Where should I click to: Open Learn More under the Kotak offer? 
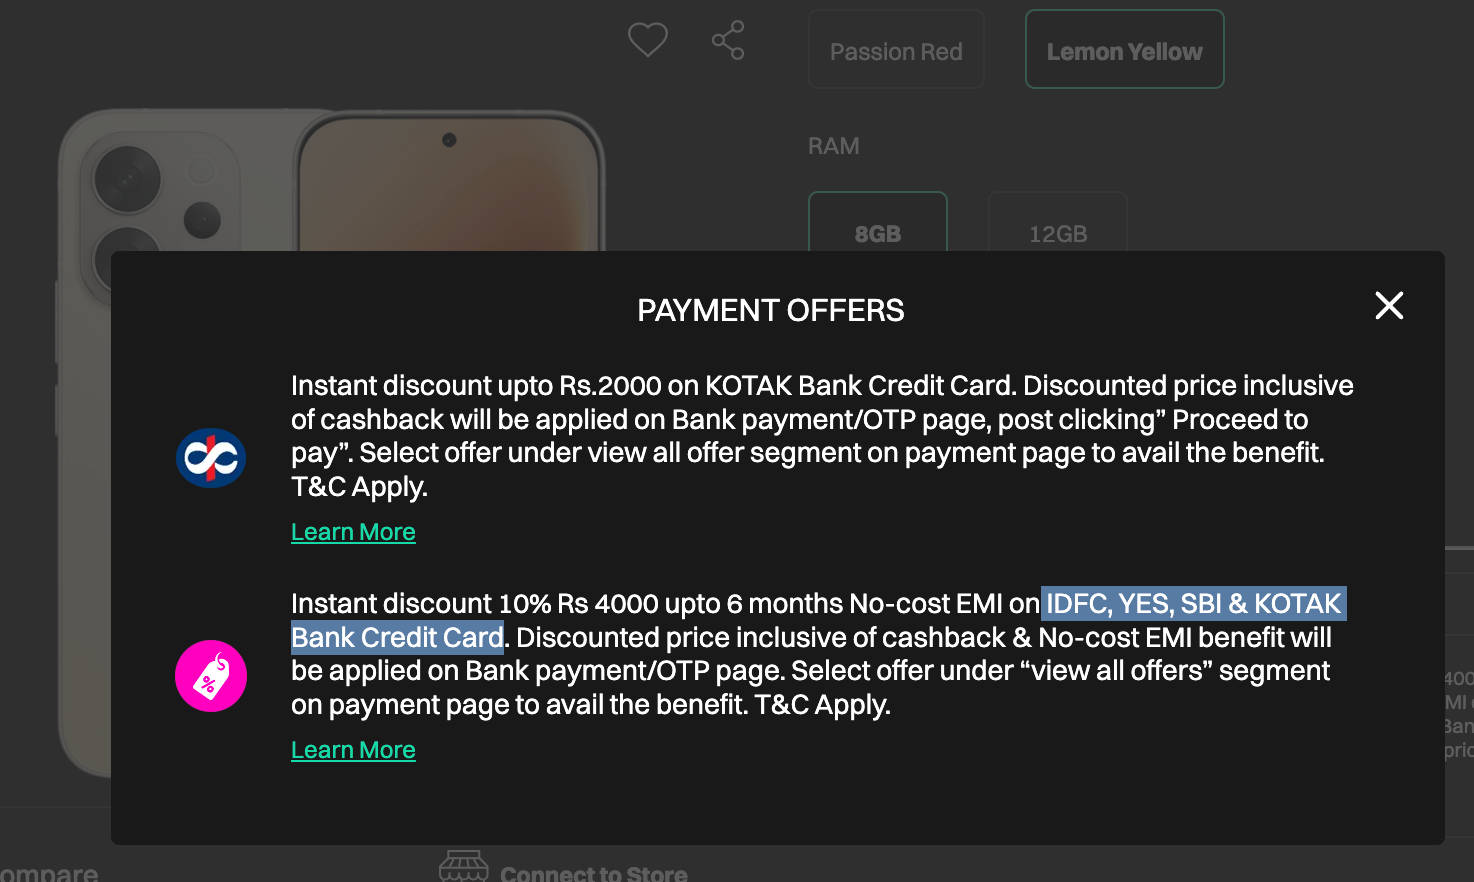pyautogui.click(x=353, y=532)
